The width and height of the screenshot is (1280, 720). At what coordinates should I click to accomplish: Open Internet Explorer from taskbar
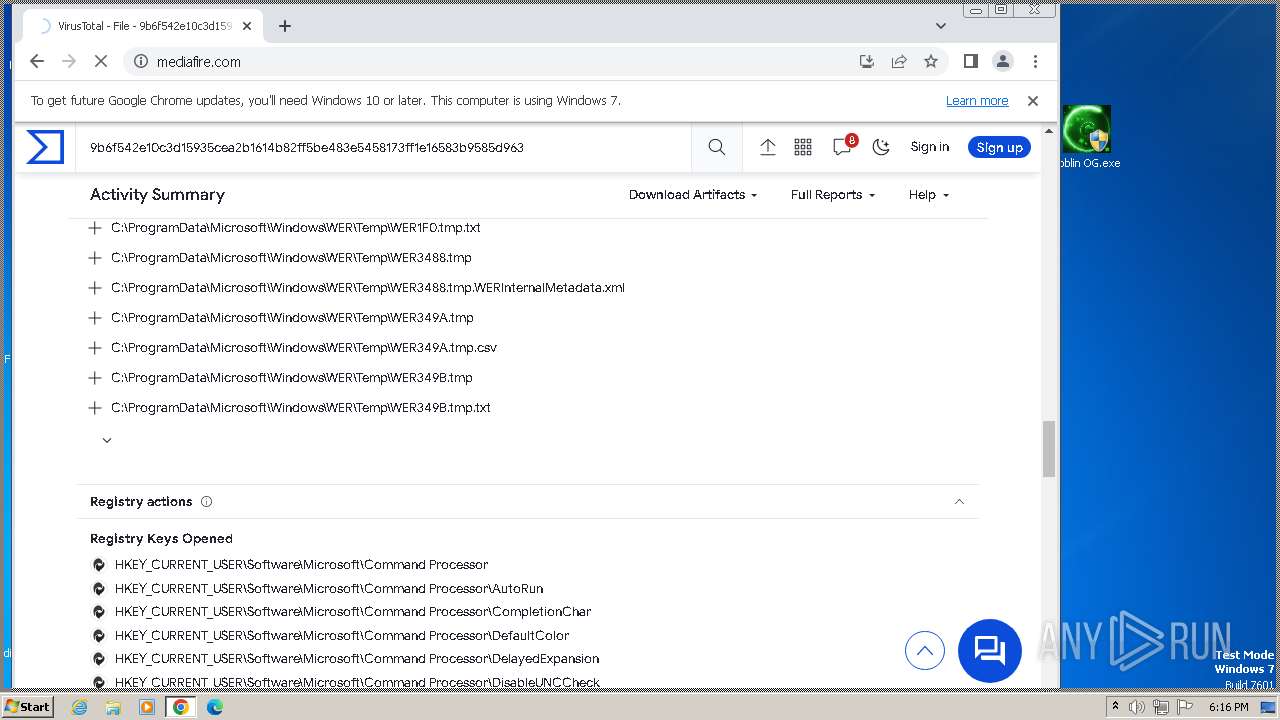pos(80,707)
